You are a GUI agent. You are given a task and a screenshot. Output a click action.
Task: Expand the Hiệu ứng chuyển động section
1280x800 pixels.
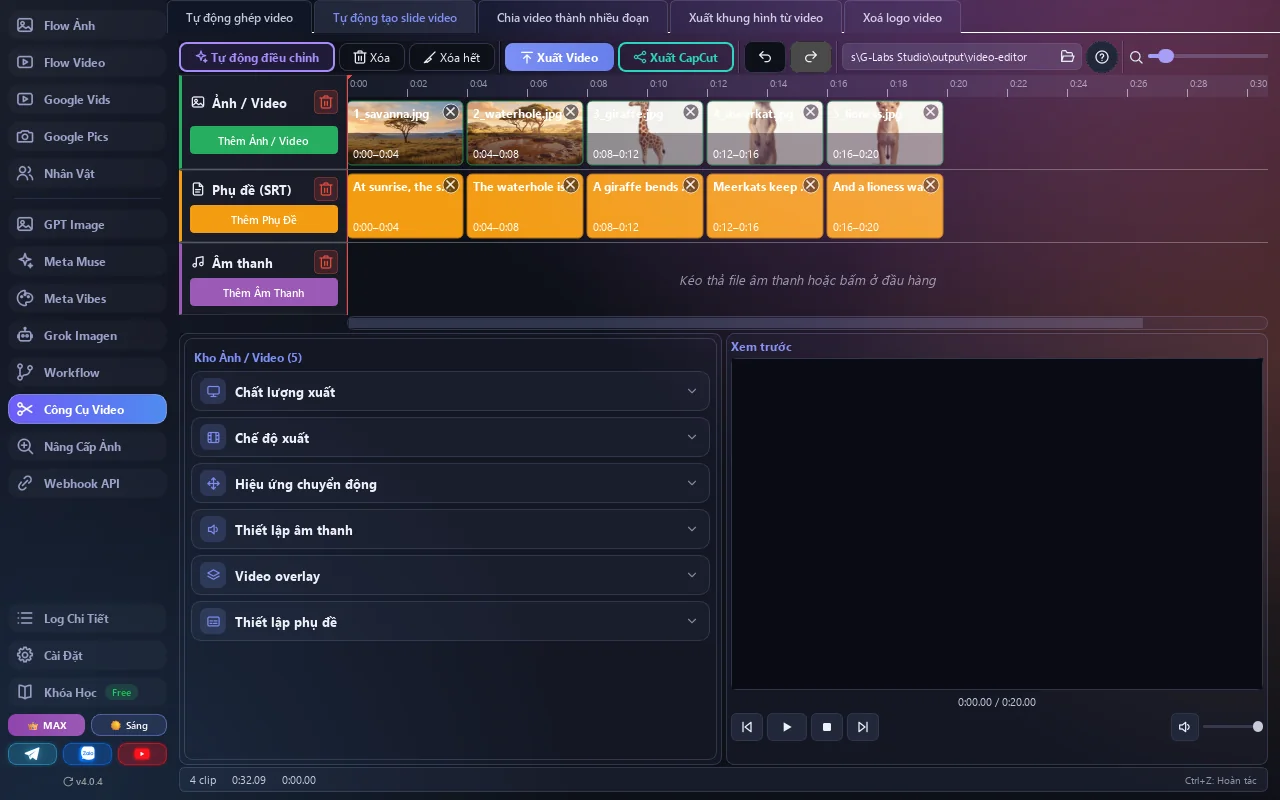450,483
